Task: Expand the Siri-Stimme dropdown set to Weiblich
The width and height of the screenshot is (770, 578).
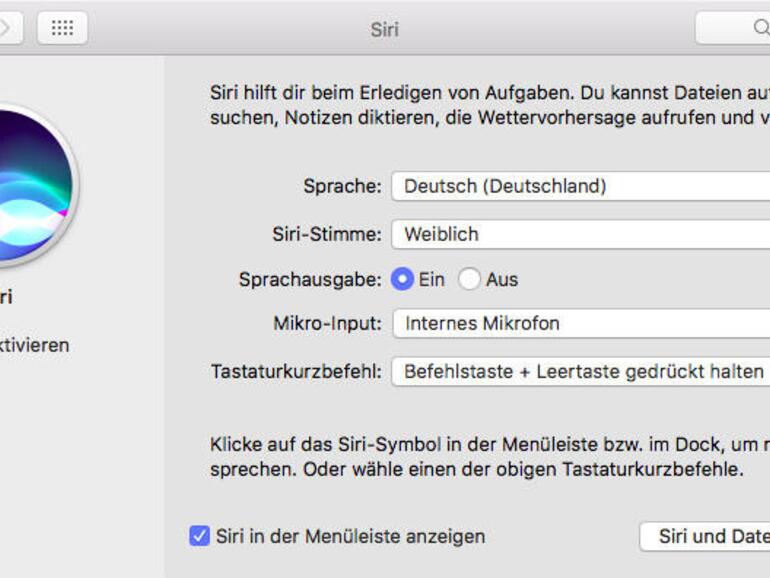Action: point(580,234)
